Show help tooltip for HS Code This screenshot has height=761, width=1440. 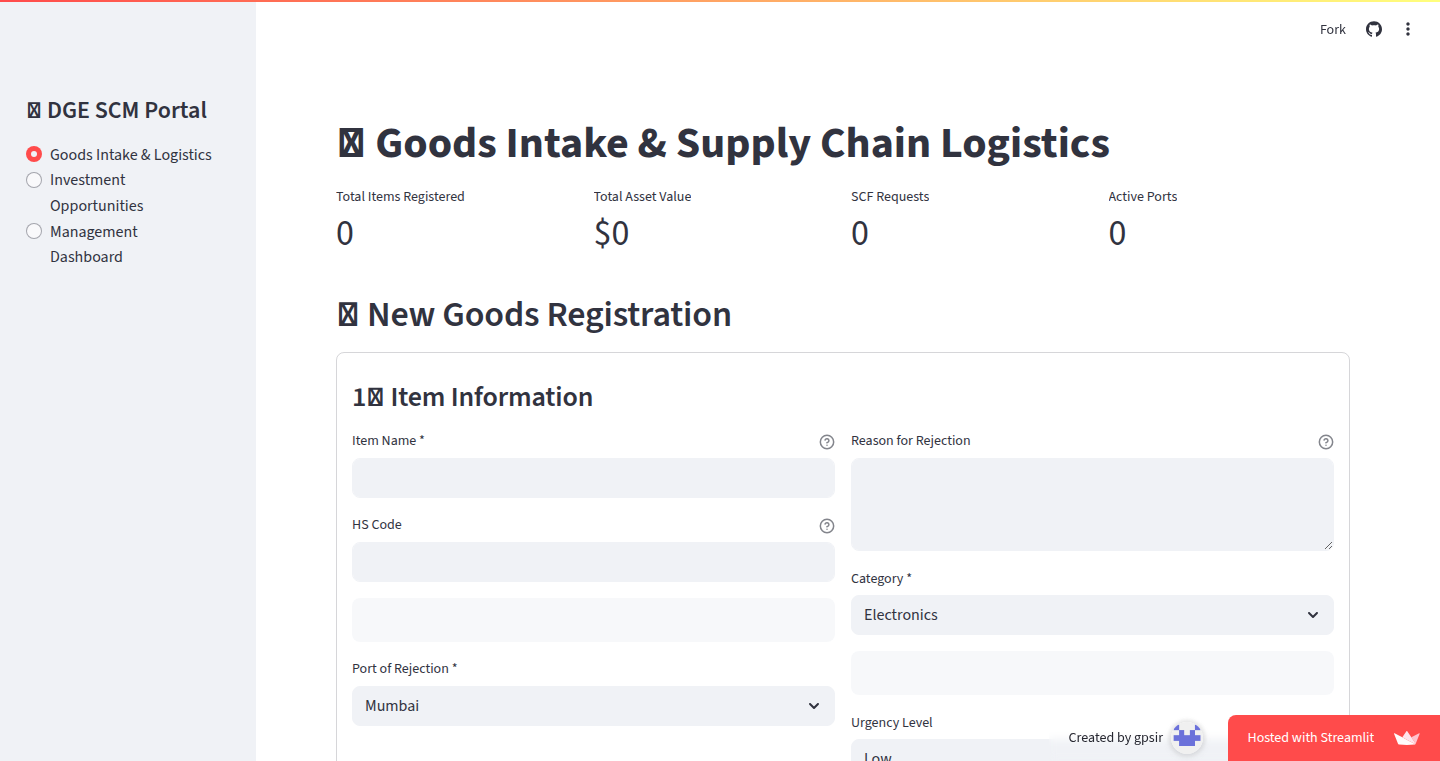pyautogui.click(x=827, y=526)
